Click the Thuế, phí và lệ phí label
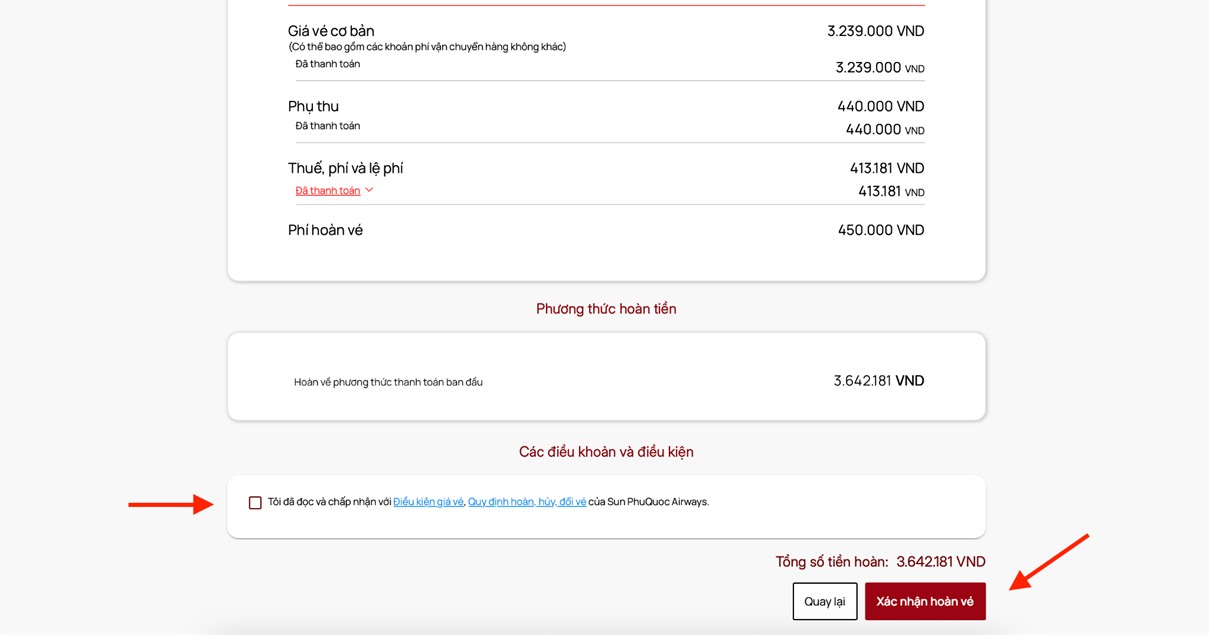Image resolution: width=1210 pixels, height=635 pixels. (345, 168)
